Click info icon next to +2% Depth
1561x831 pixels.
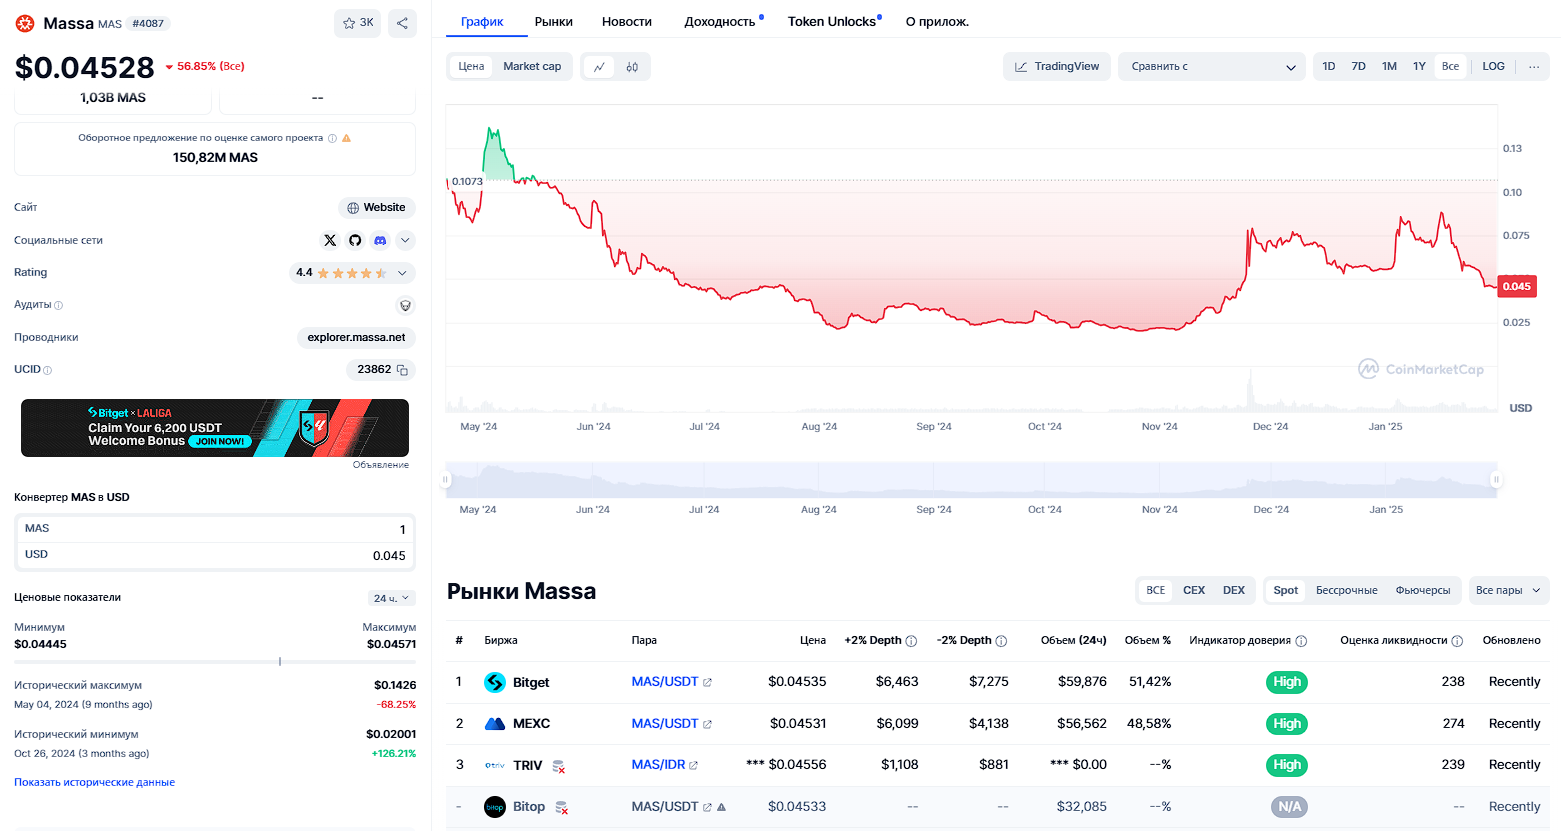pos(911,641)
